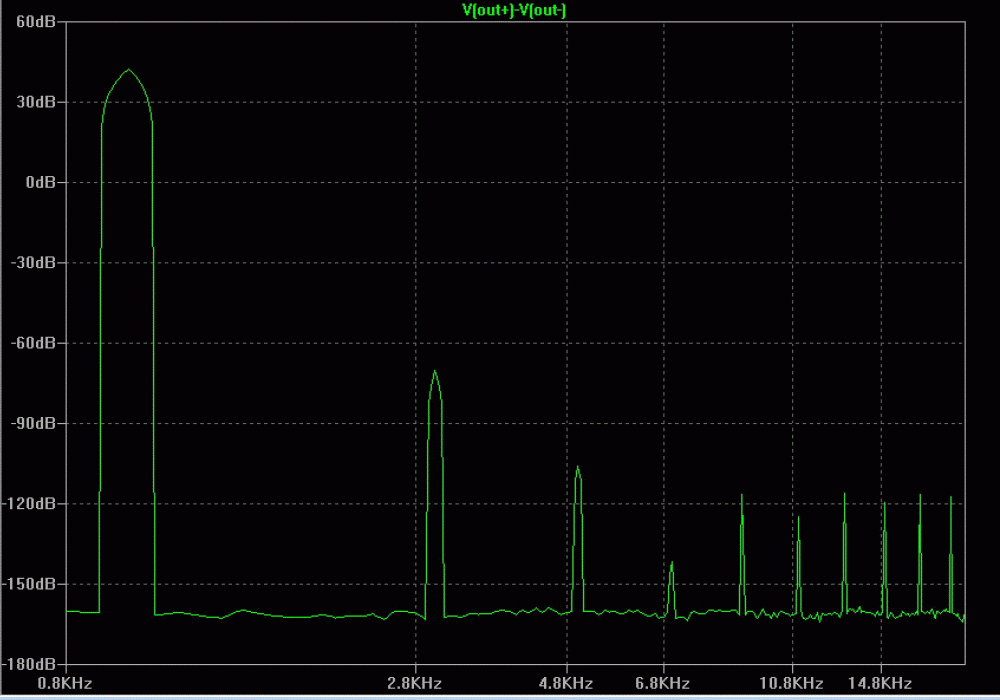
Task: Click the small peak near 6.8KHz
Action: pos(672,562)
